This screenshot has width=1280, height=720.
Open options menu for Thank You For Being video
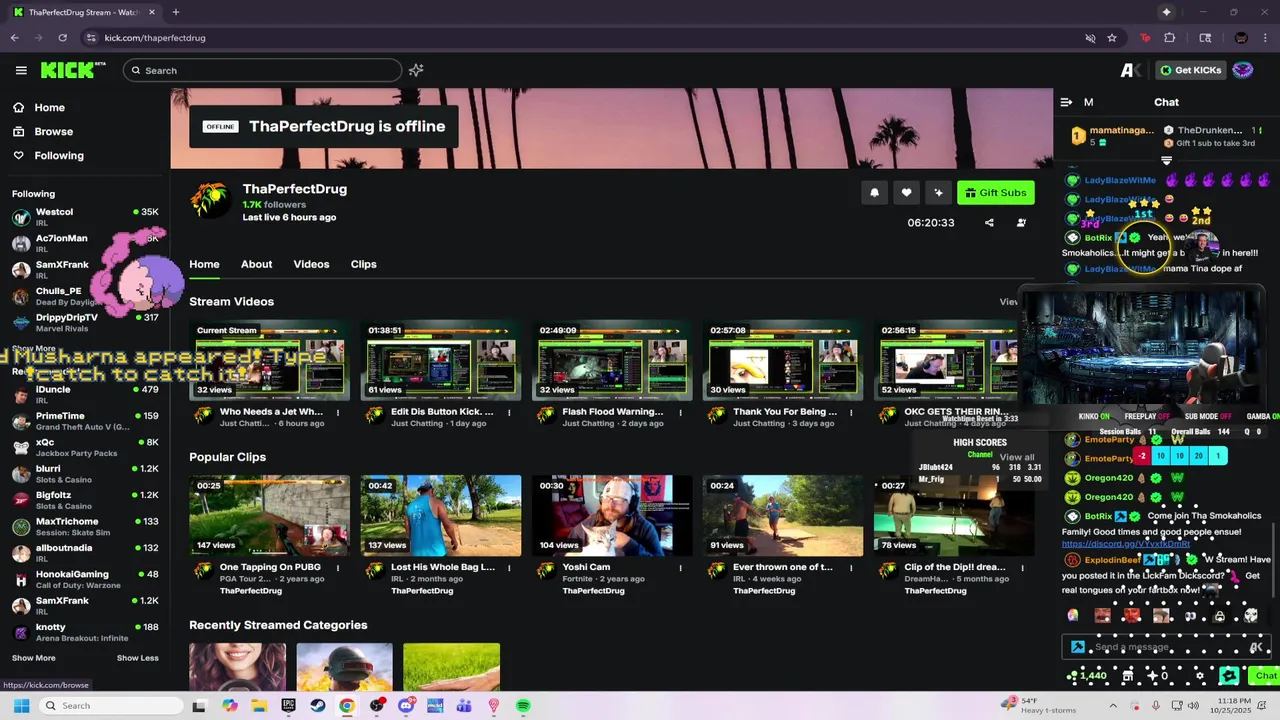(x=852, y=412)
